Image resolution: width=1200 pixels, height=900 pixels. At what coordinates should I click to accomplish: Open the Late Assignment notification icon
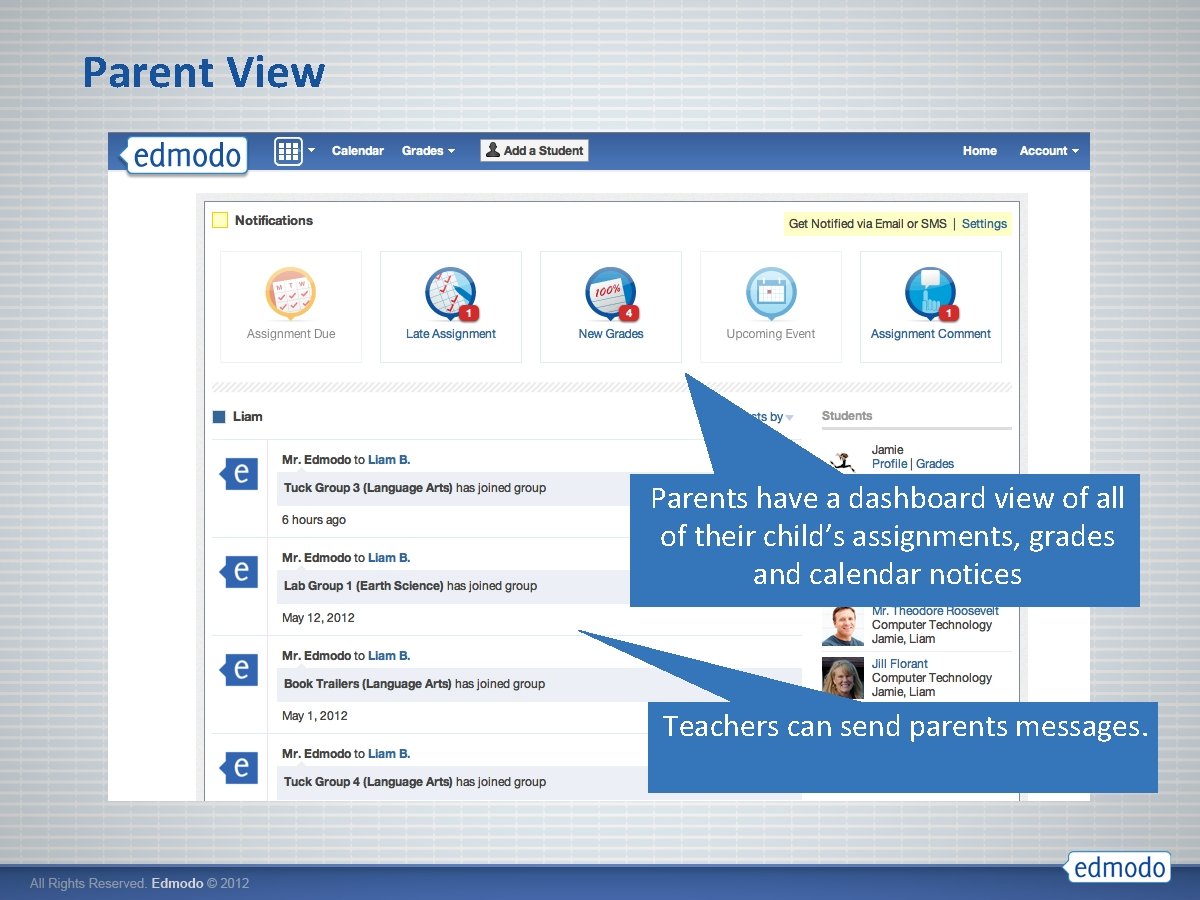tap(450, 293)
